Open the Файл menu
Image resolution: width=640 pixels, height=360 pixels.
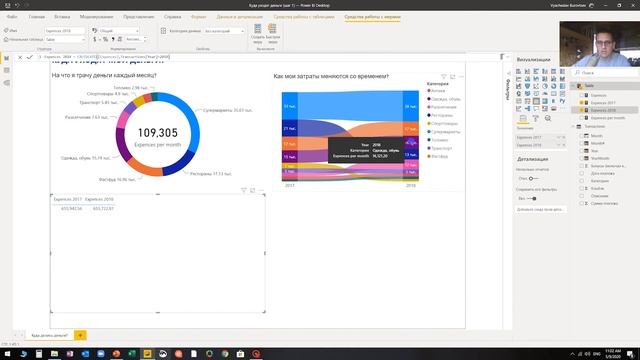pos(12,17)
